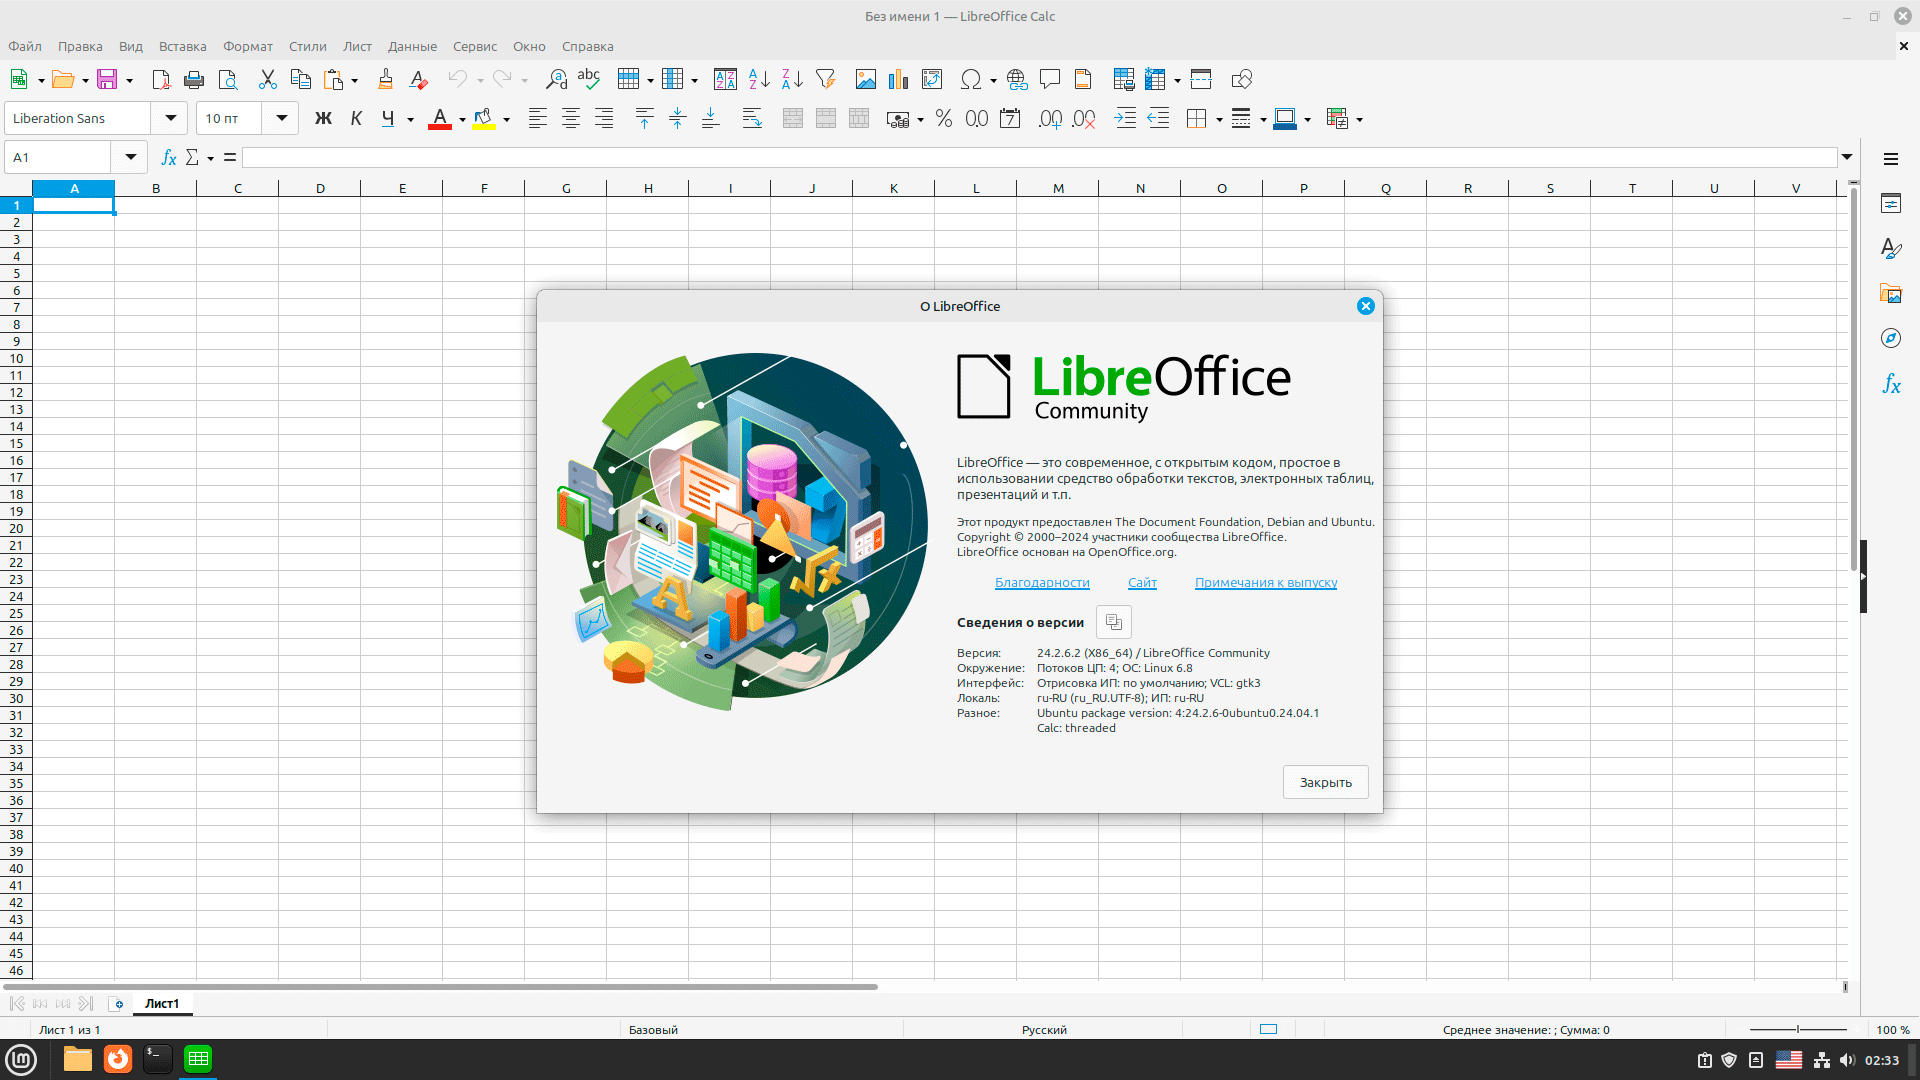
Task: Open the sidebar Navigator compass icon
Action: [1890, 339]
